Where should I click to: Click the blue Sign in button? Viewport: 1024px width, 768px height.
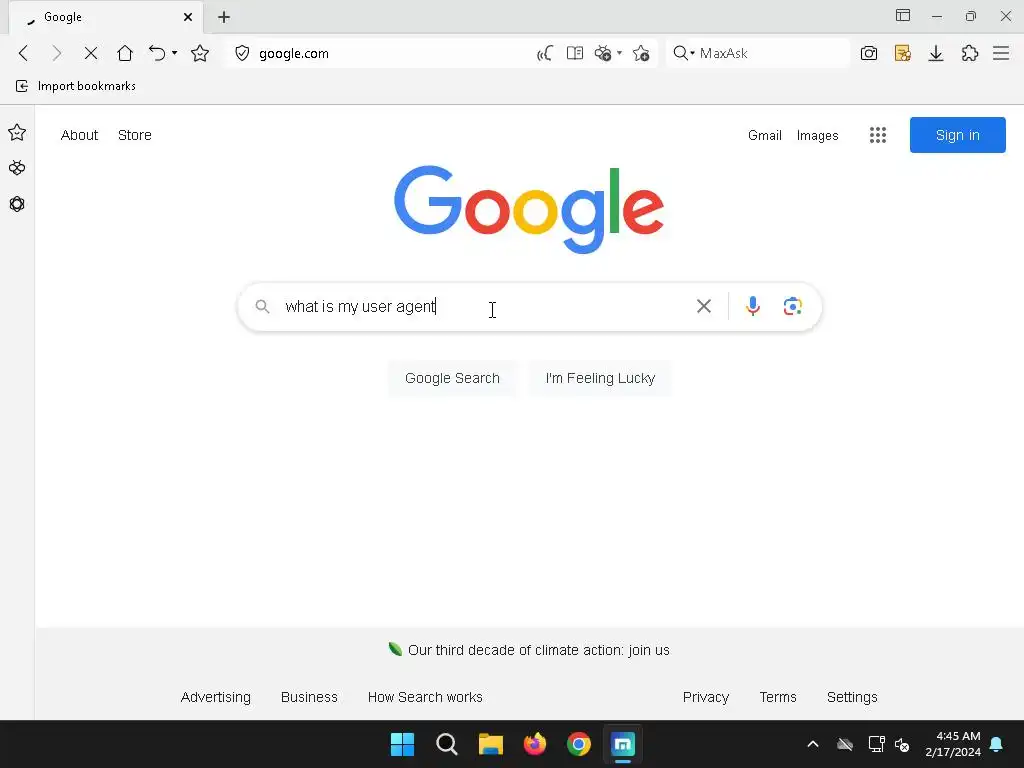coord(957,135)
